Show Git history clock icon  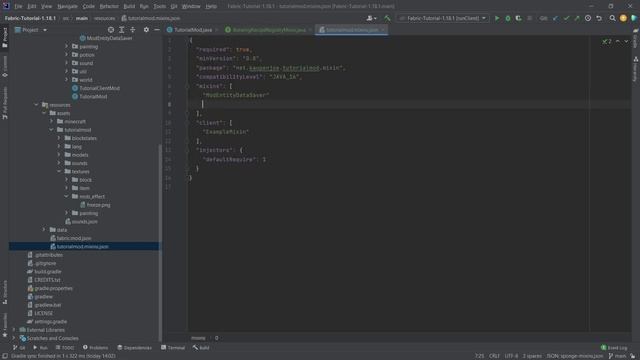[588, 18]
